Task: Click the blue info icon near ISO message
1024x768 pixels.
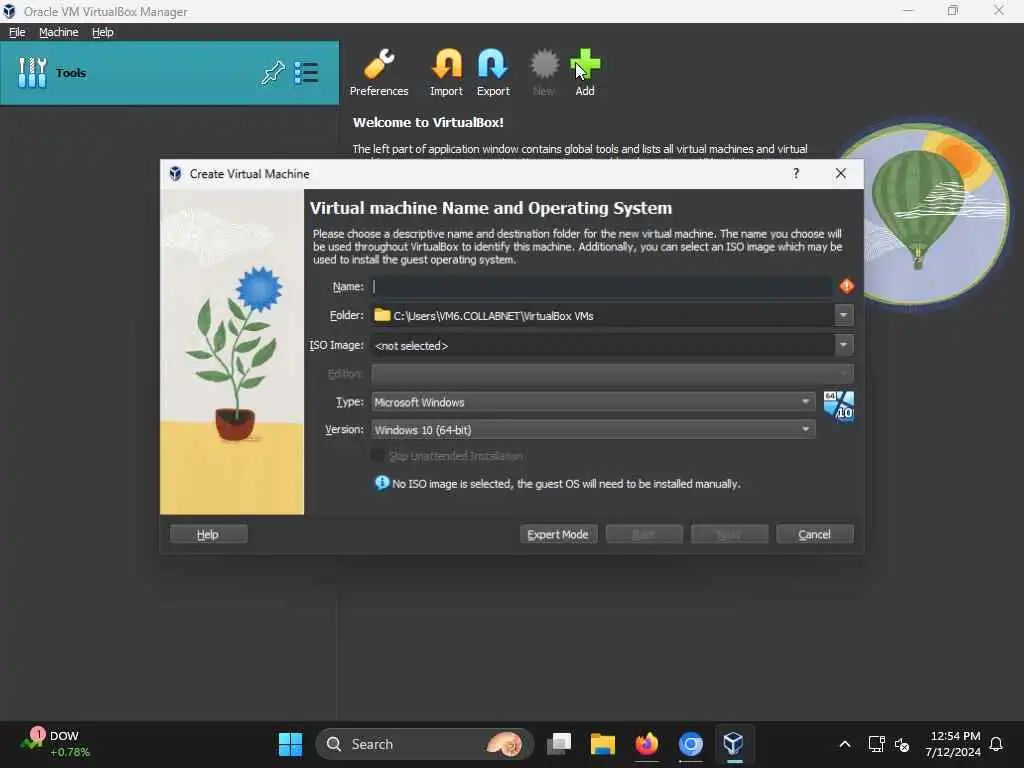Action: coord(381,483)
